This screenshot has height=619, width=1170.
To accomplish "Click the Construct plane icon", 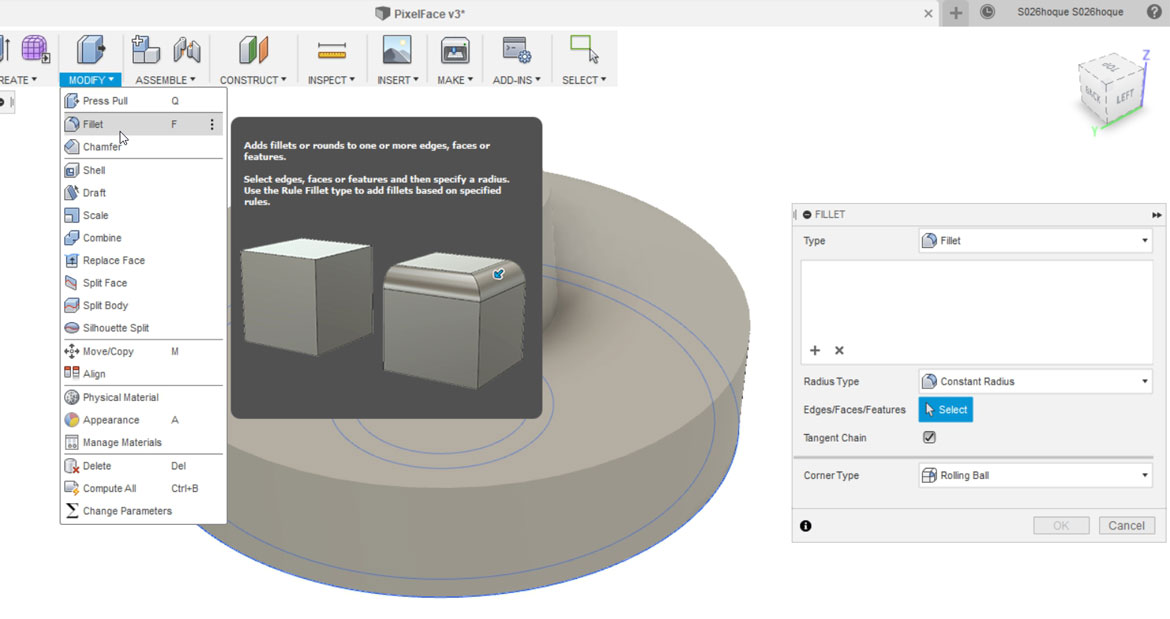I will 253,50.
